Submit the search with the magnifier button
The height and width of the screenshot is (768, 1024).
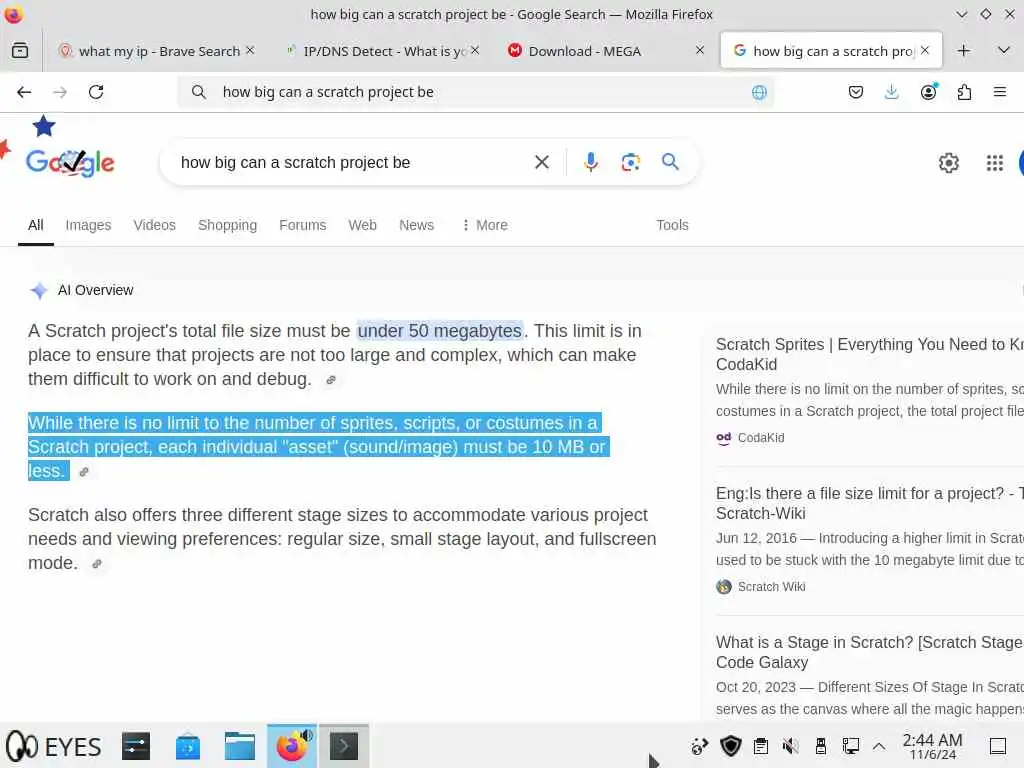pyautogui.click(x=670, y=161)
